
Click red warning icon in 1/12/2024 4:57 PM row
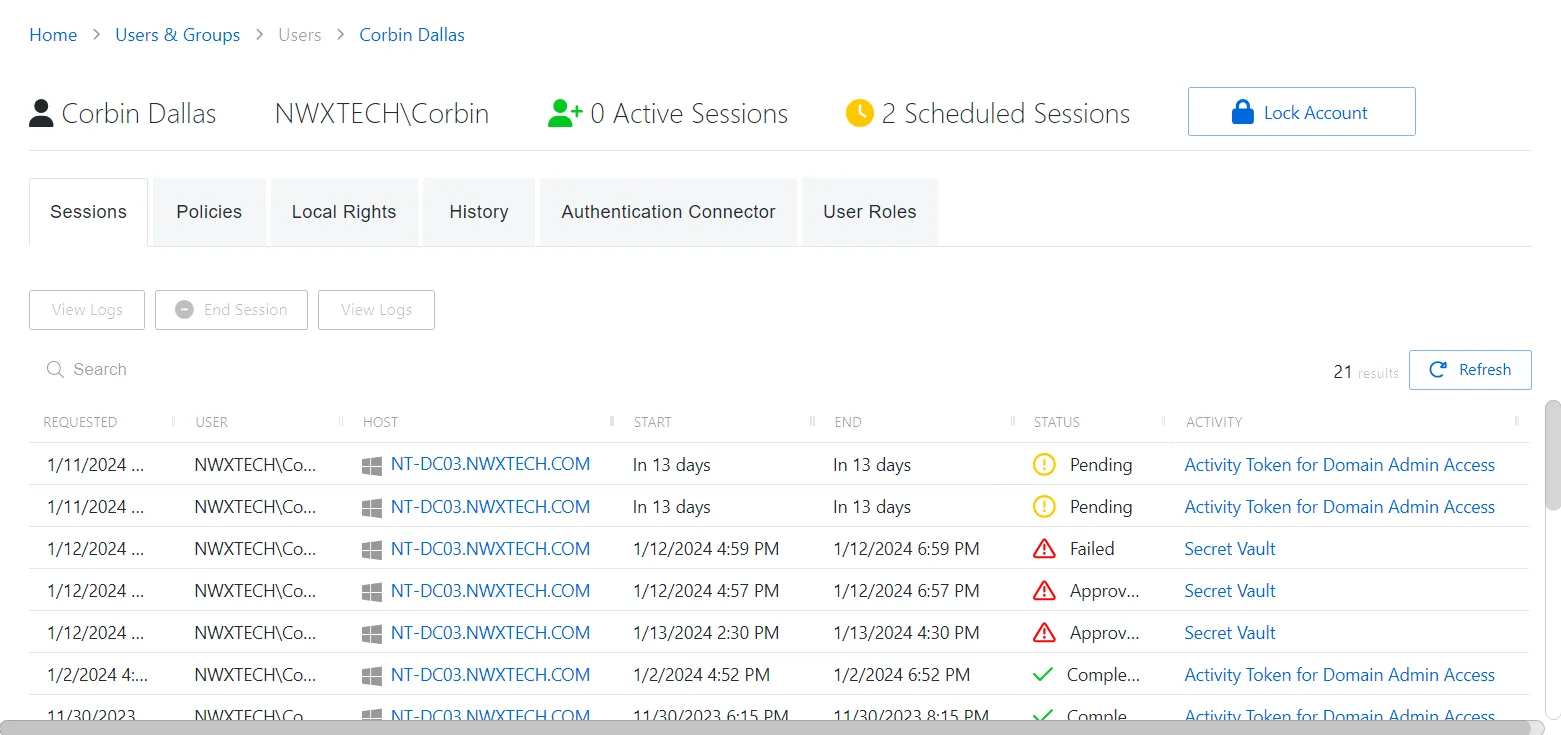(1044, 591)
